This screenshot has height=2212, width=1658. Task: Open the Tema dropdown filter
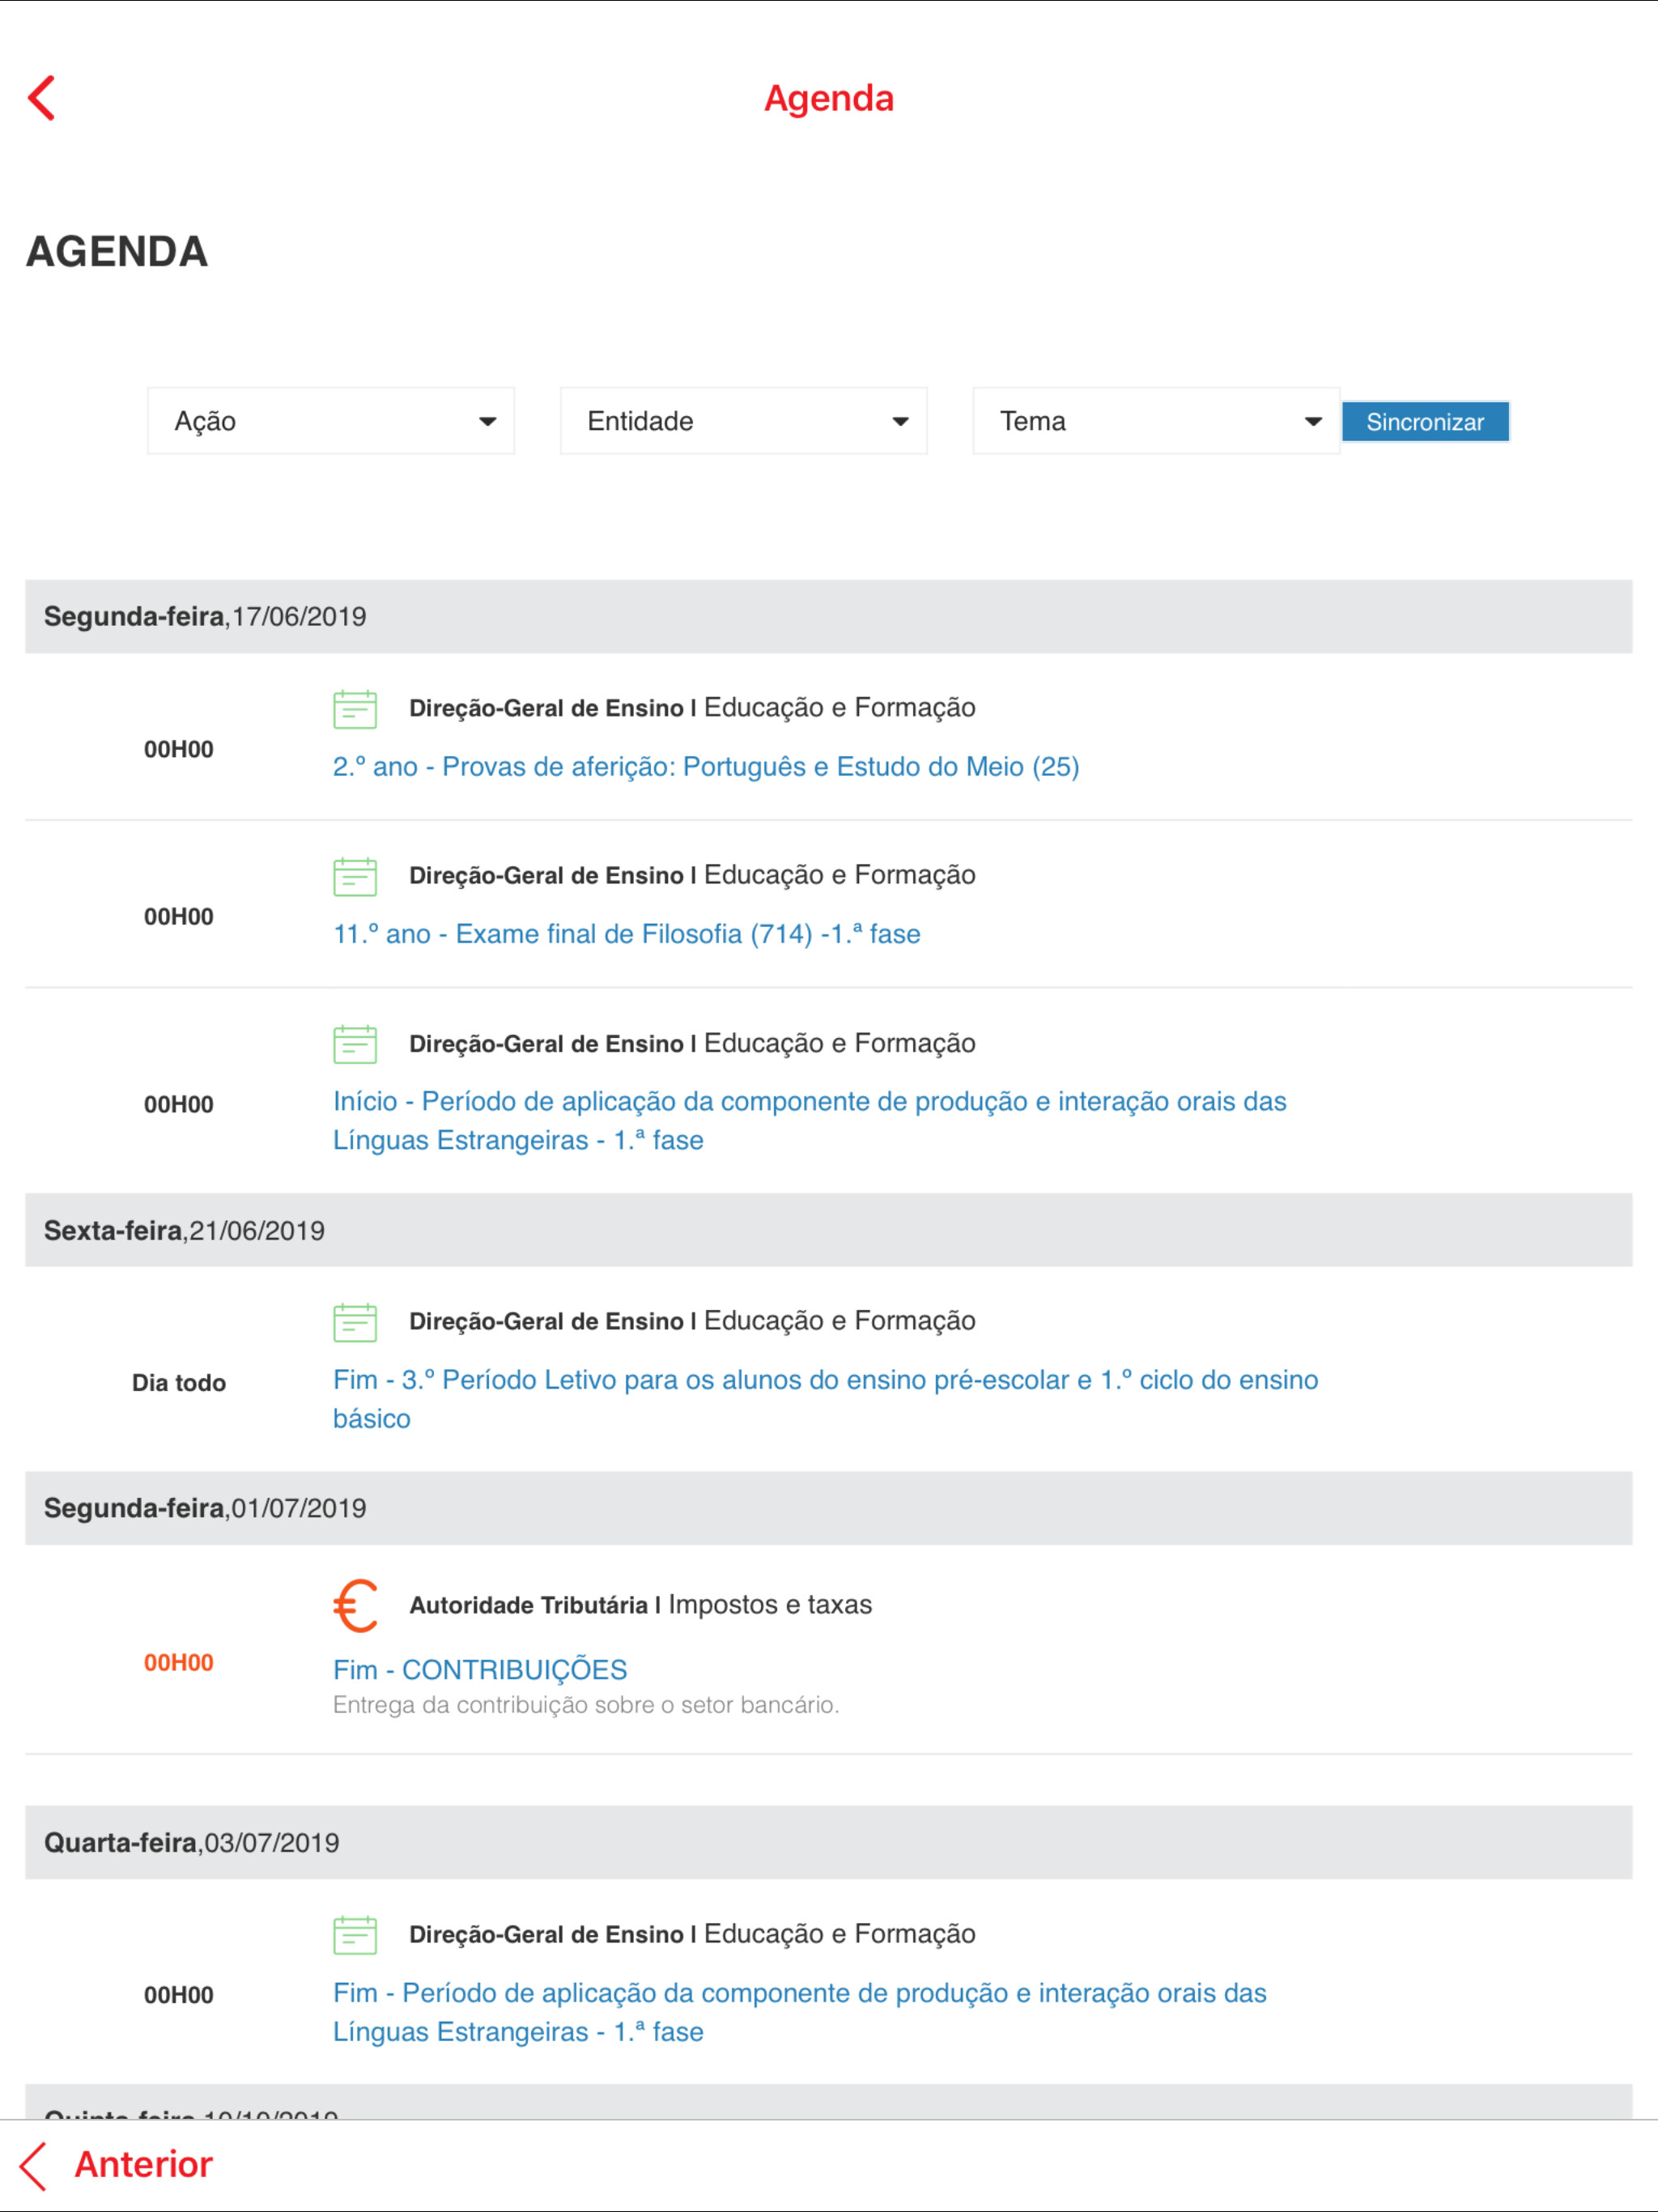point(1156,421)
